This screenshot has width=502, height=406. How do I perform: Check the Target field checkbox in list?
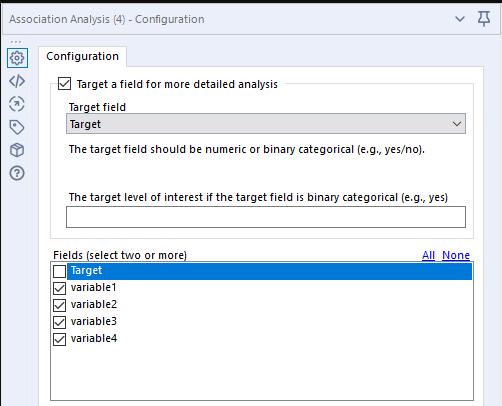click(x=59, y=271)
